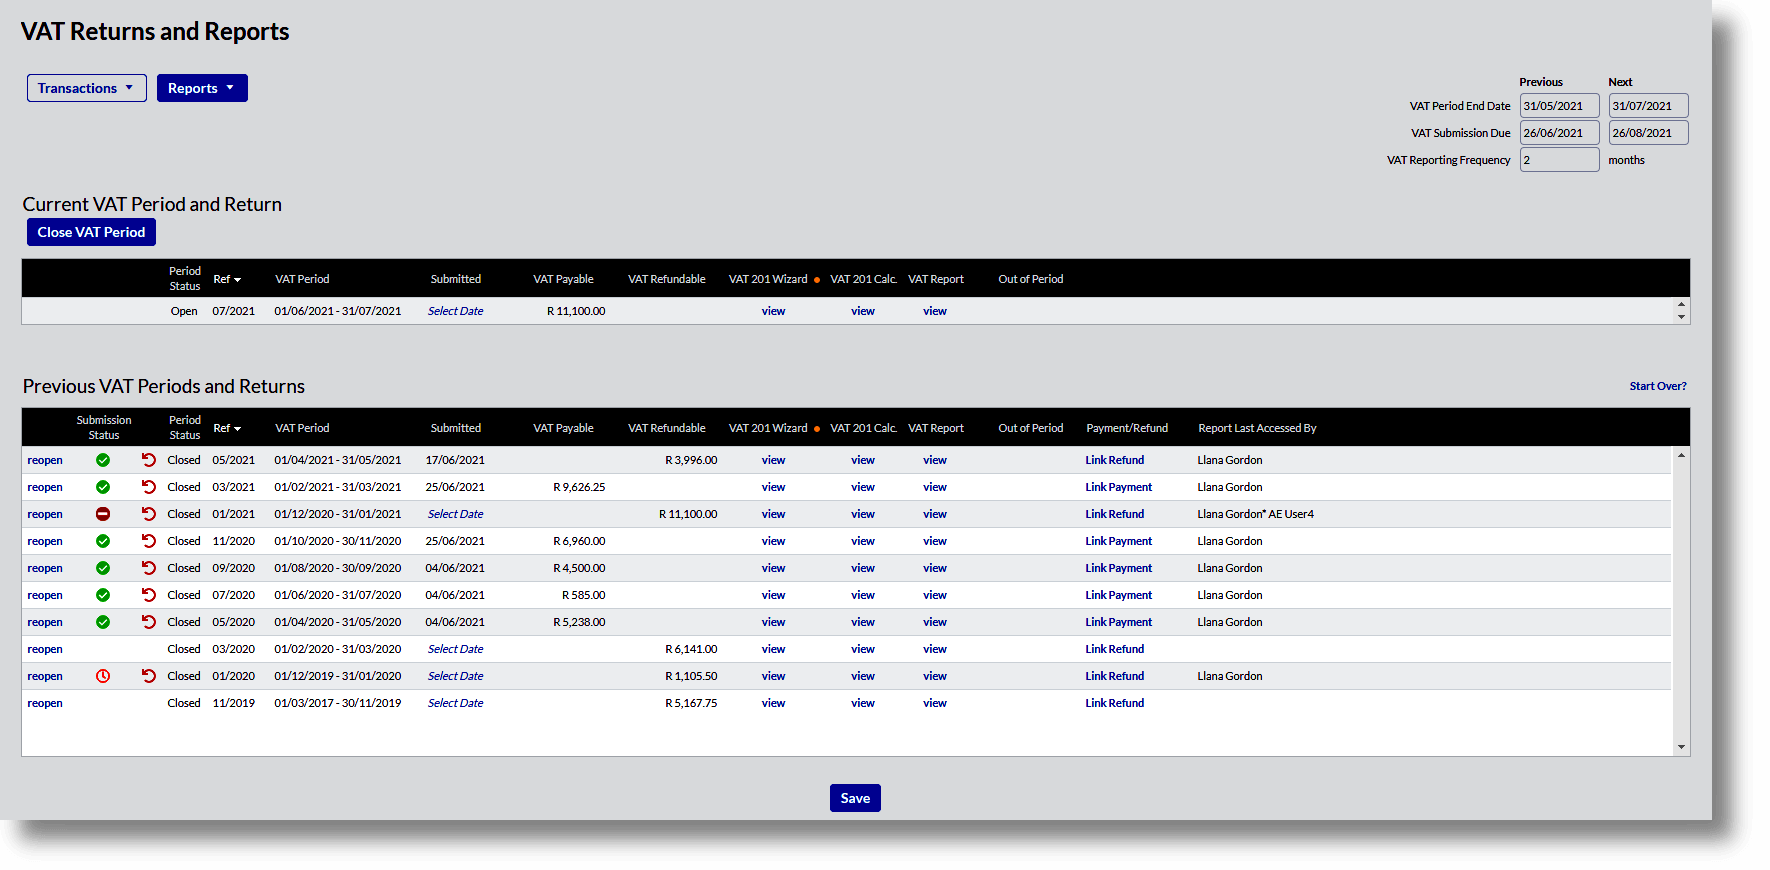Click current period table scroll down arrow
Screen dimensions: 1770x870
(1681, 317)
